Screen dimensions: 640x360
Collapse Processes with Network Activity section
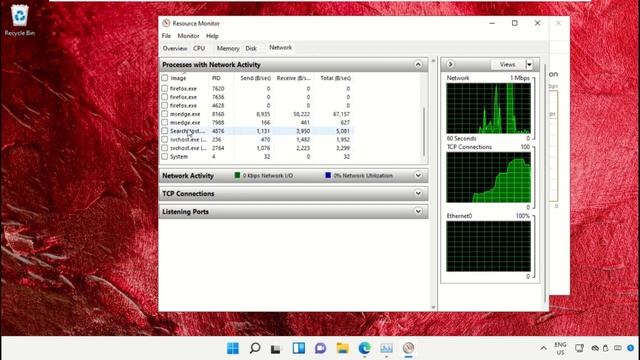(x=418, y=64)
